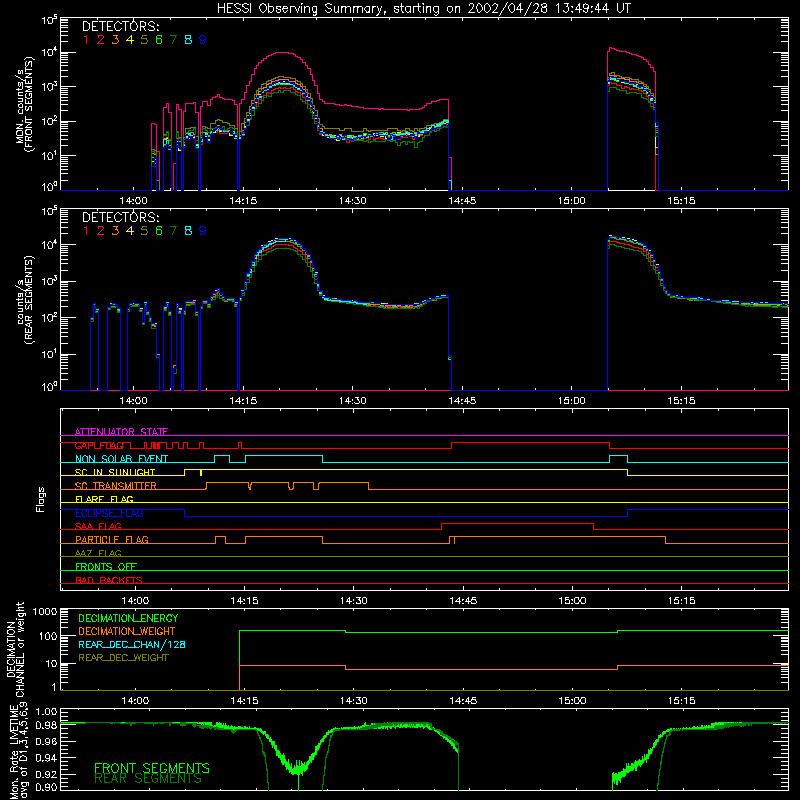Click the 14:45 tick under front segments plot

coord(462,201)
